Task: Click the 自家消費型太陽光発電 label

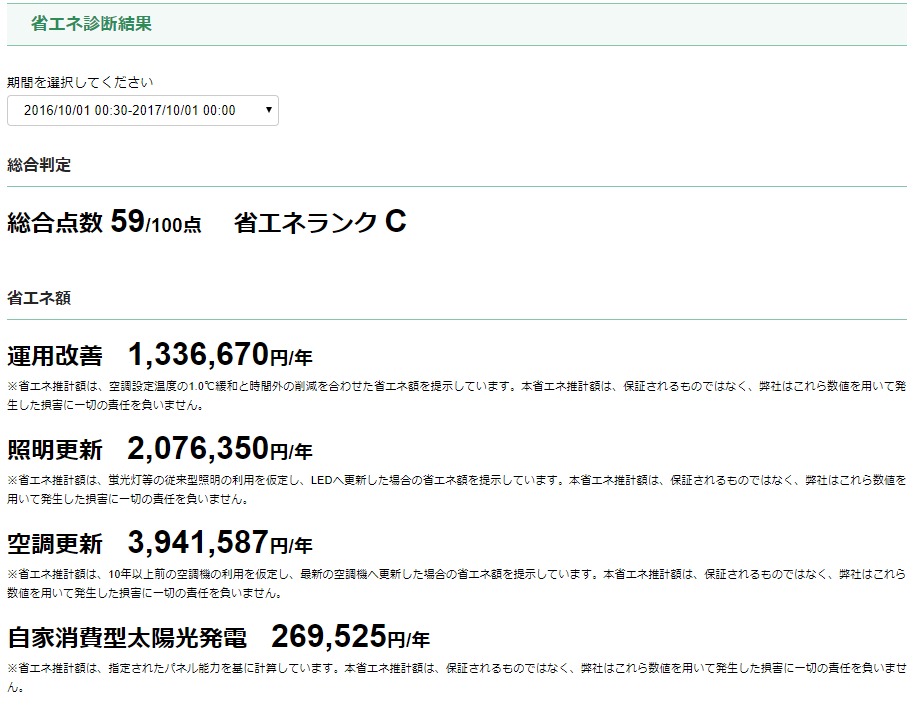Action: [x=127, y=637]
